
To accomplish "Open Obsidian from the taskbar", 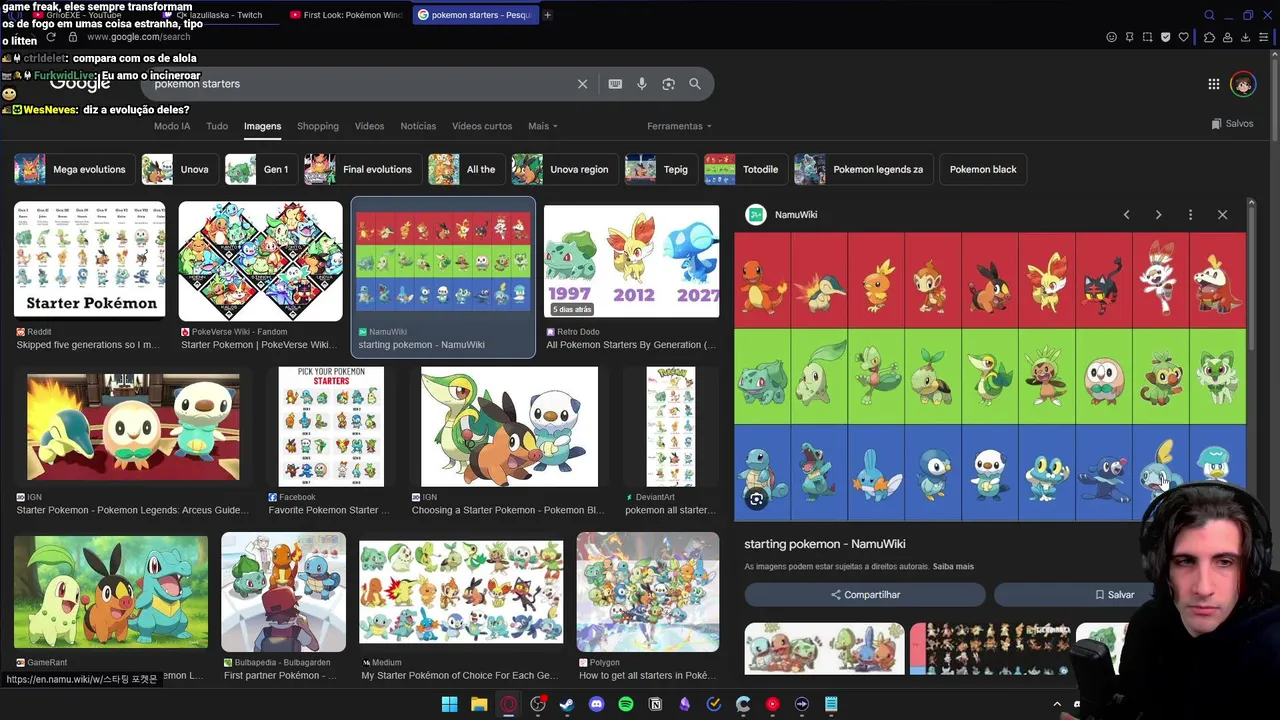I will 685,704.
